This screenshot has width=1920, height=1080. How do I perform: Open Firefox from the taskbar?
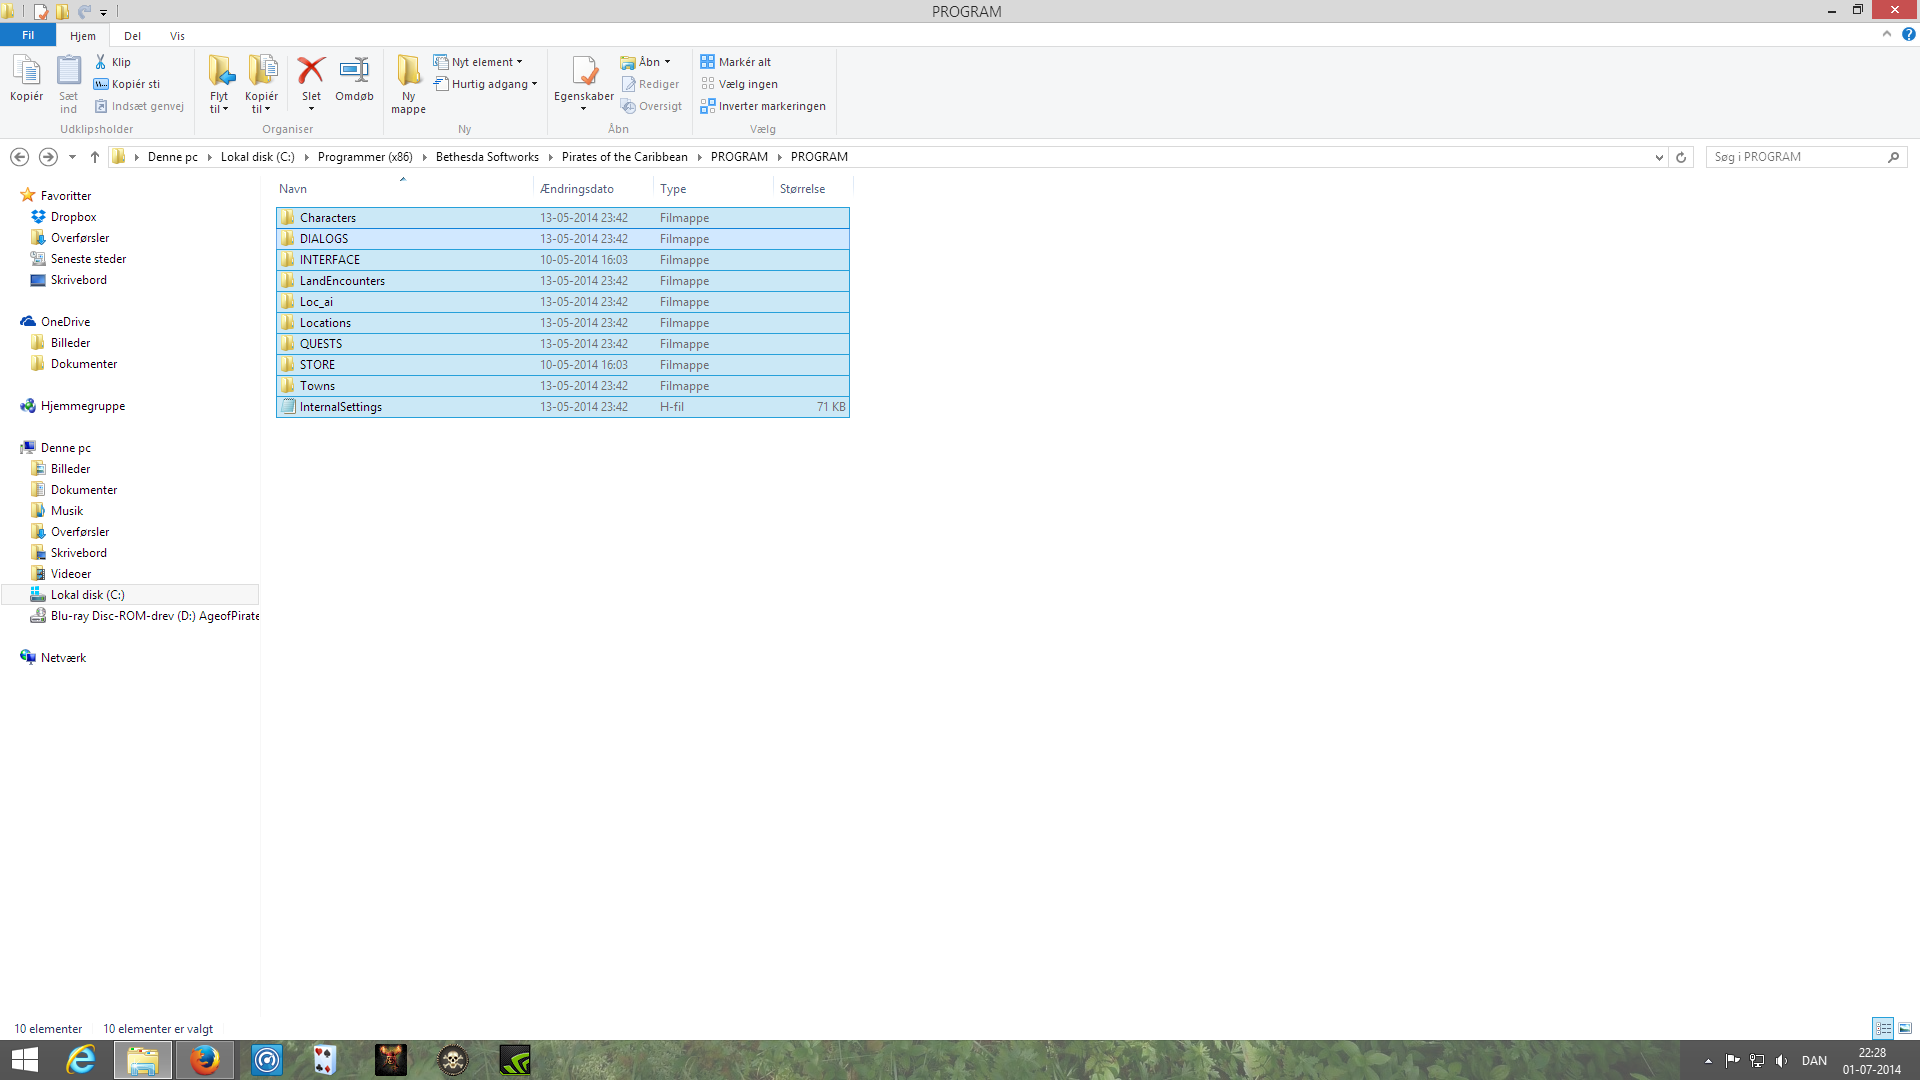(204, 1060)
